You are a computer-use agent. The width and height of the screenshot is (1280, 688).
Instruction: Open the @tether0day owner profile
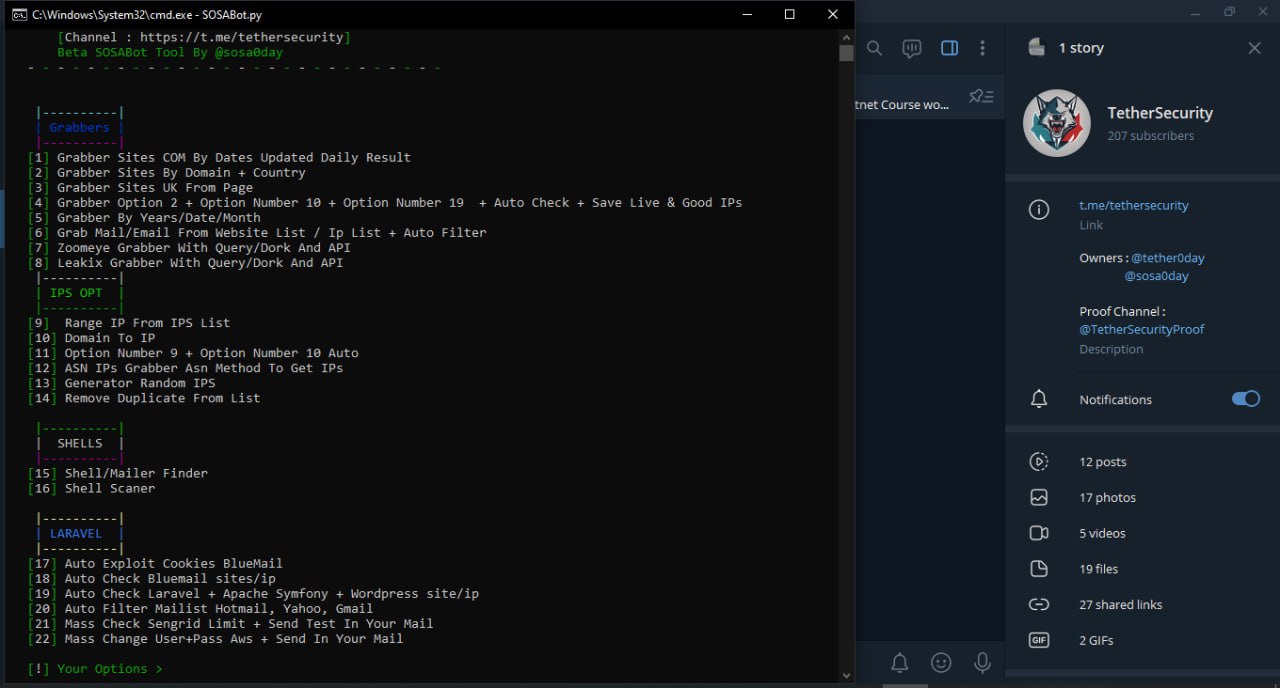[x=1168, y=258]
